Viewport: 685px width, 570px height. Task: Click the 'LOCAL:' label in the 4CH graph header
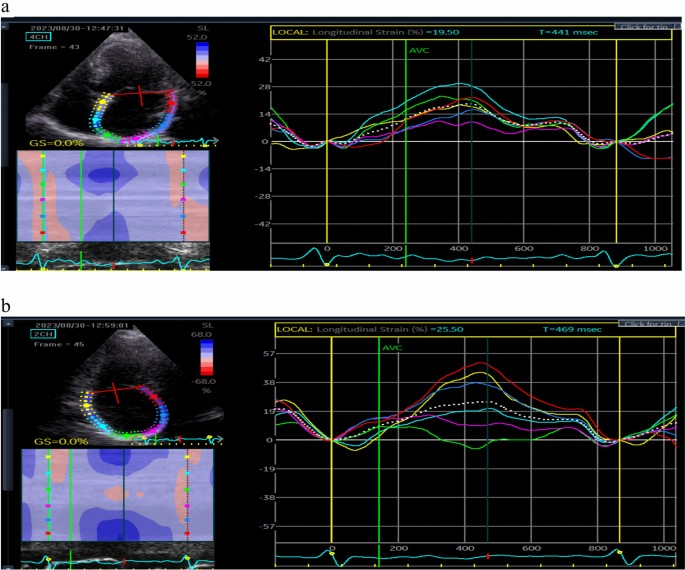(291, 32)
